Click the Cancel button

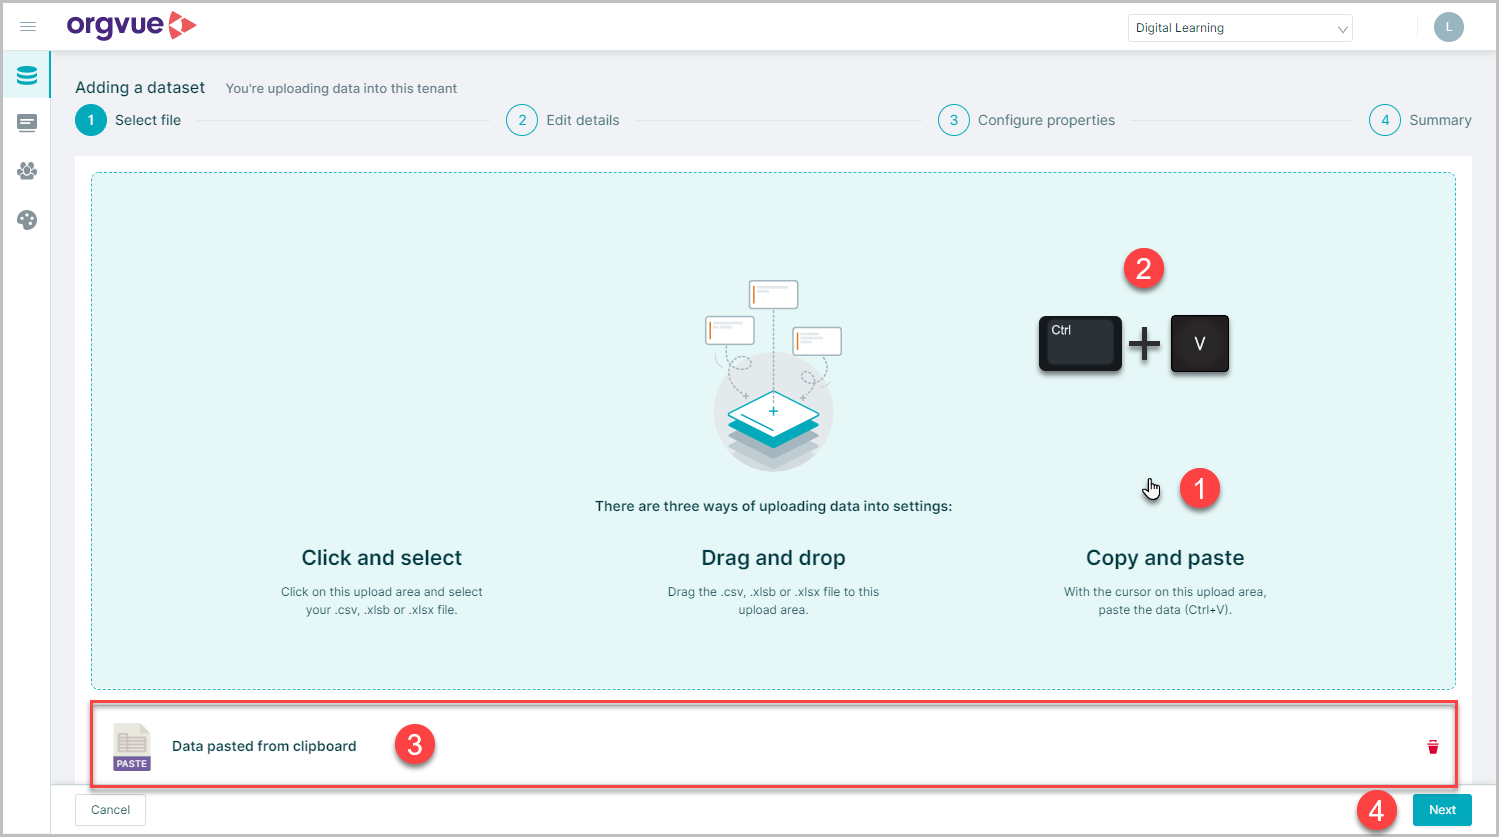click(110, 810)
